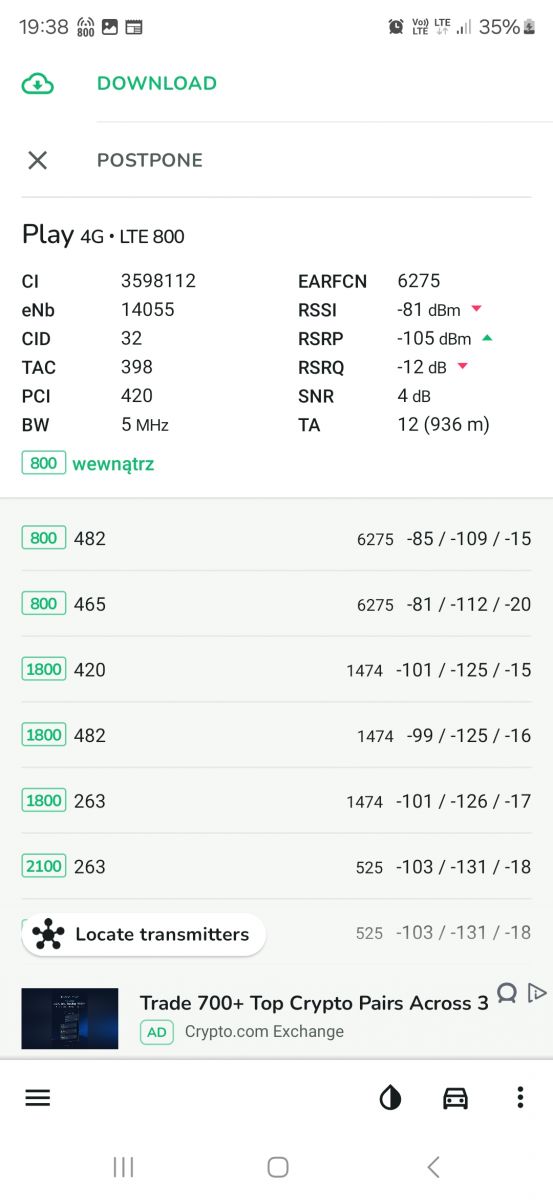Open the three-dot overflow menu
Viewport: 553px width, 1200px height.
pyautogui.click(x=520, y=1098)
